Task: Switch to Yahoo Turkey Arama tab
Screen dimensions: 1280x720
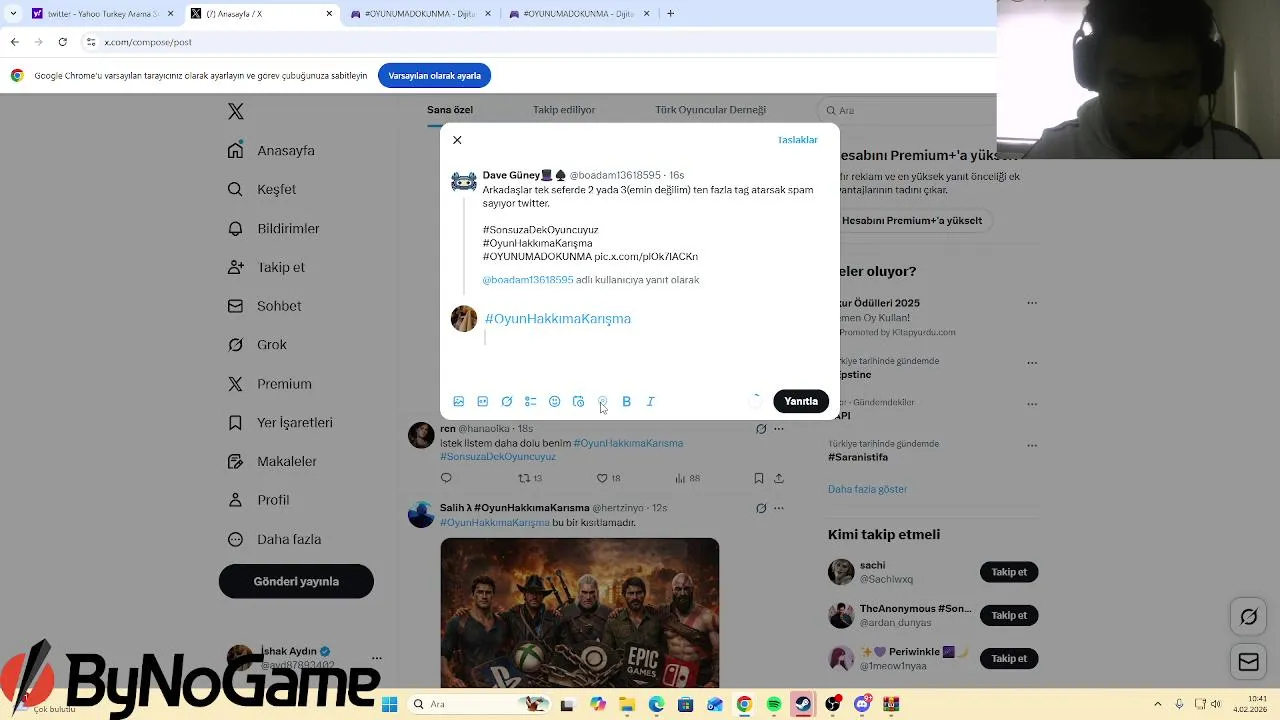Action: pyautogui.click(x=103, y=14)
